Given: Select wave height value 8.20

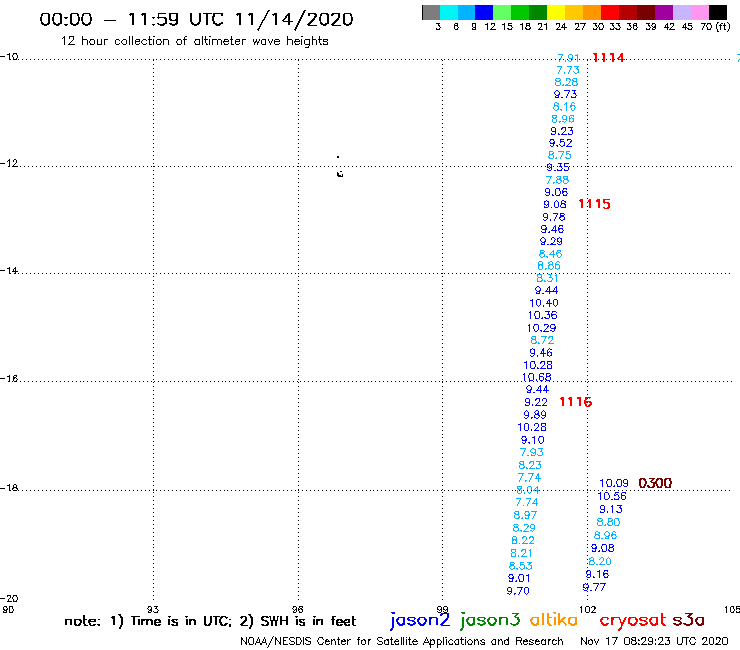Looking at the screenshot, I should point(600,561).
